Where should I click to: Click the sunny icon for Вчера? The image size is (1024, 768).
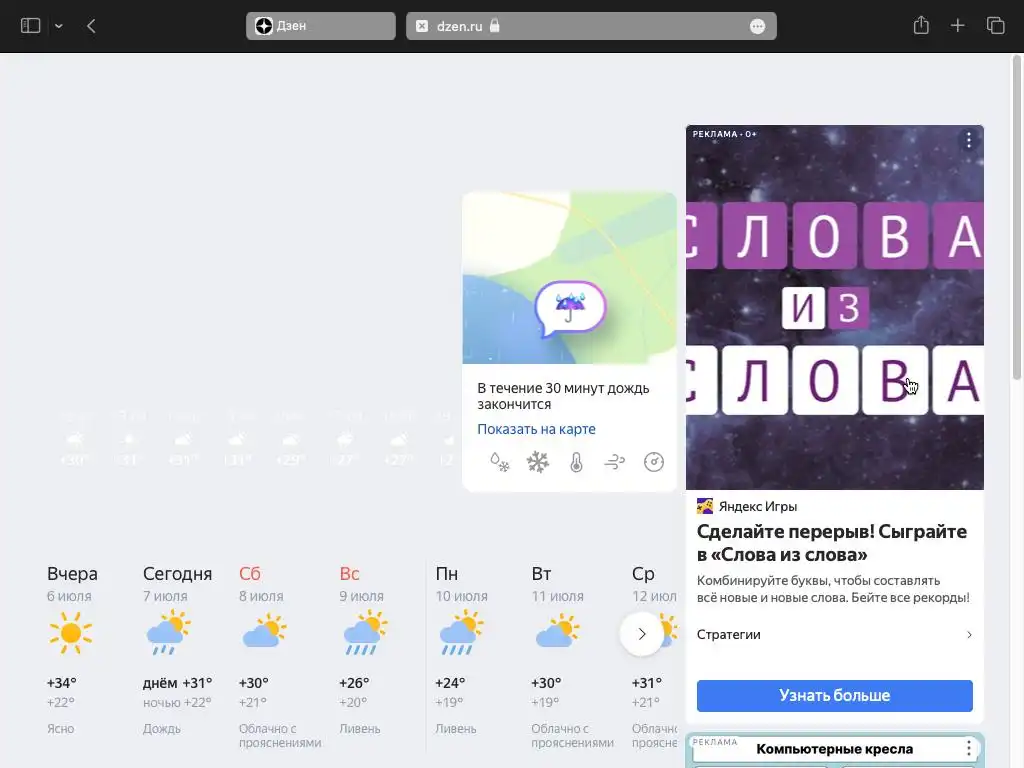[x=71, y=633]
